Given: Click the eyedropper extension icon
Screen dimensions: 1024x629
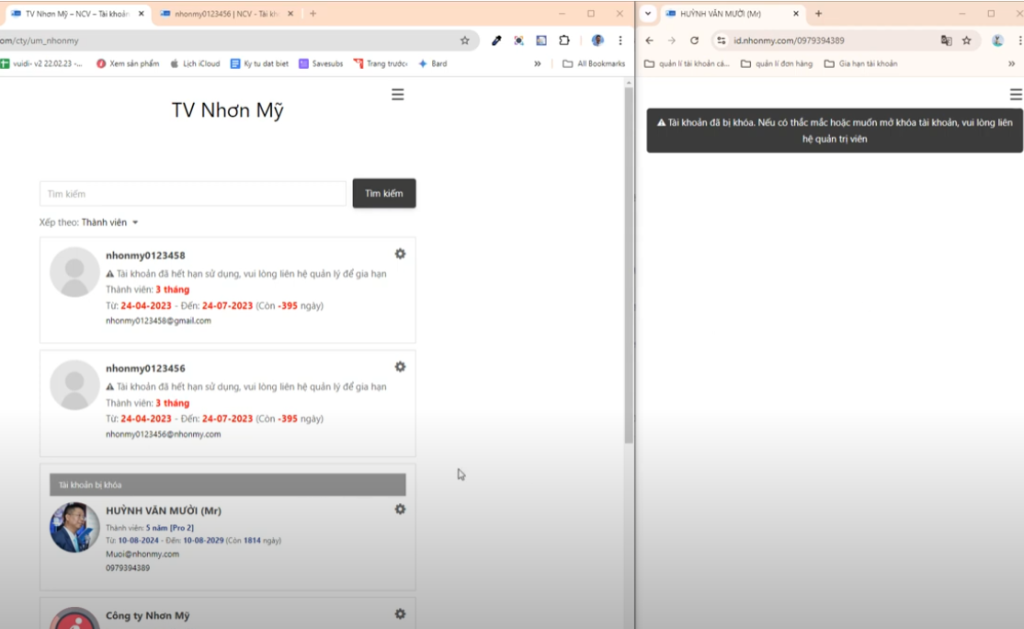Looking at the screenshot, I should click(496, 40).
